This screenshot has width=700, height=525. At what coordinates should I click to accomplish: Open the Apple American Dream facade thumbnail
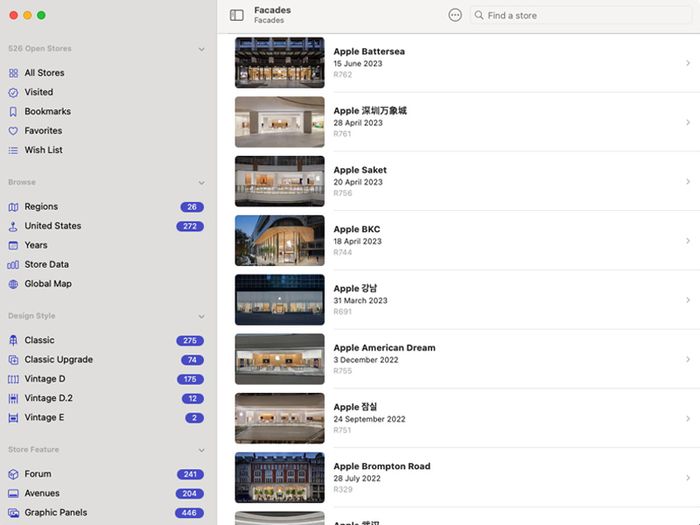click(279, 359)
